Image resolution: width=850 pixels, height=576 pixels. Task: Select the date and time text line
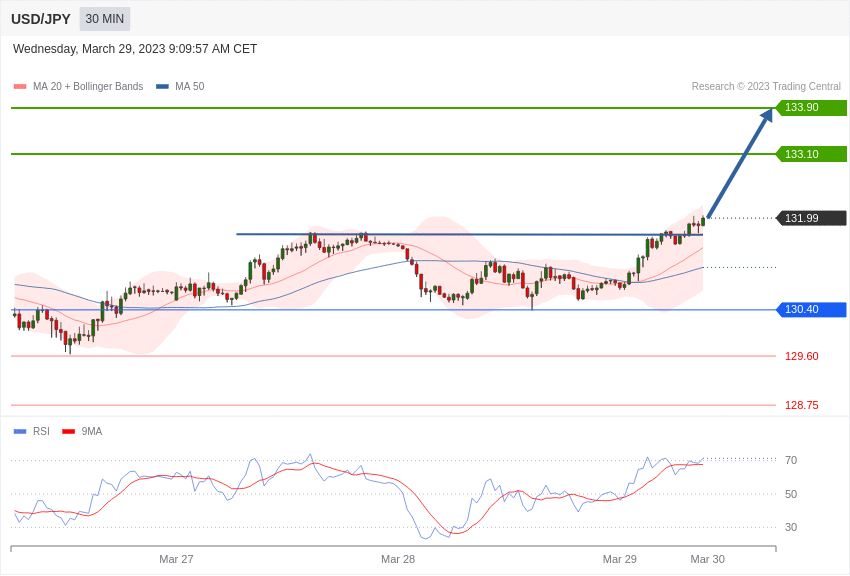pyautogui.click(x=135, y=49)
